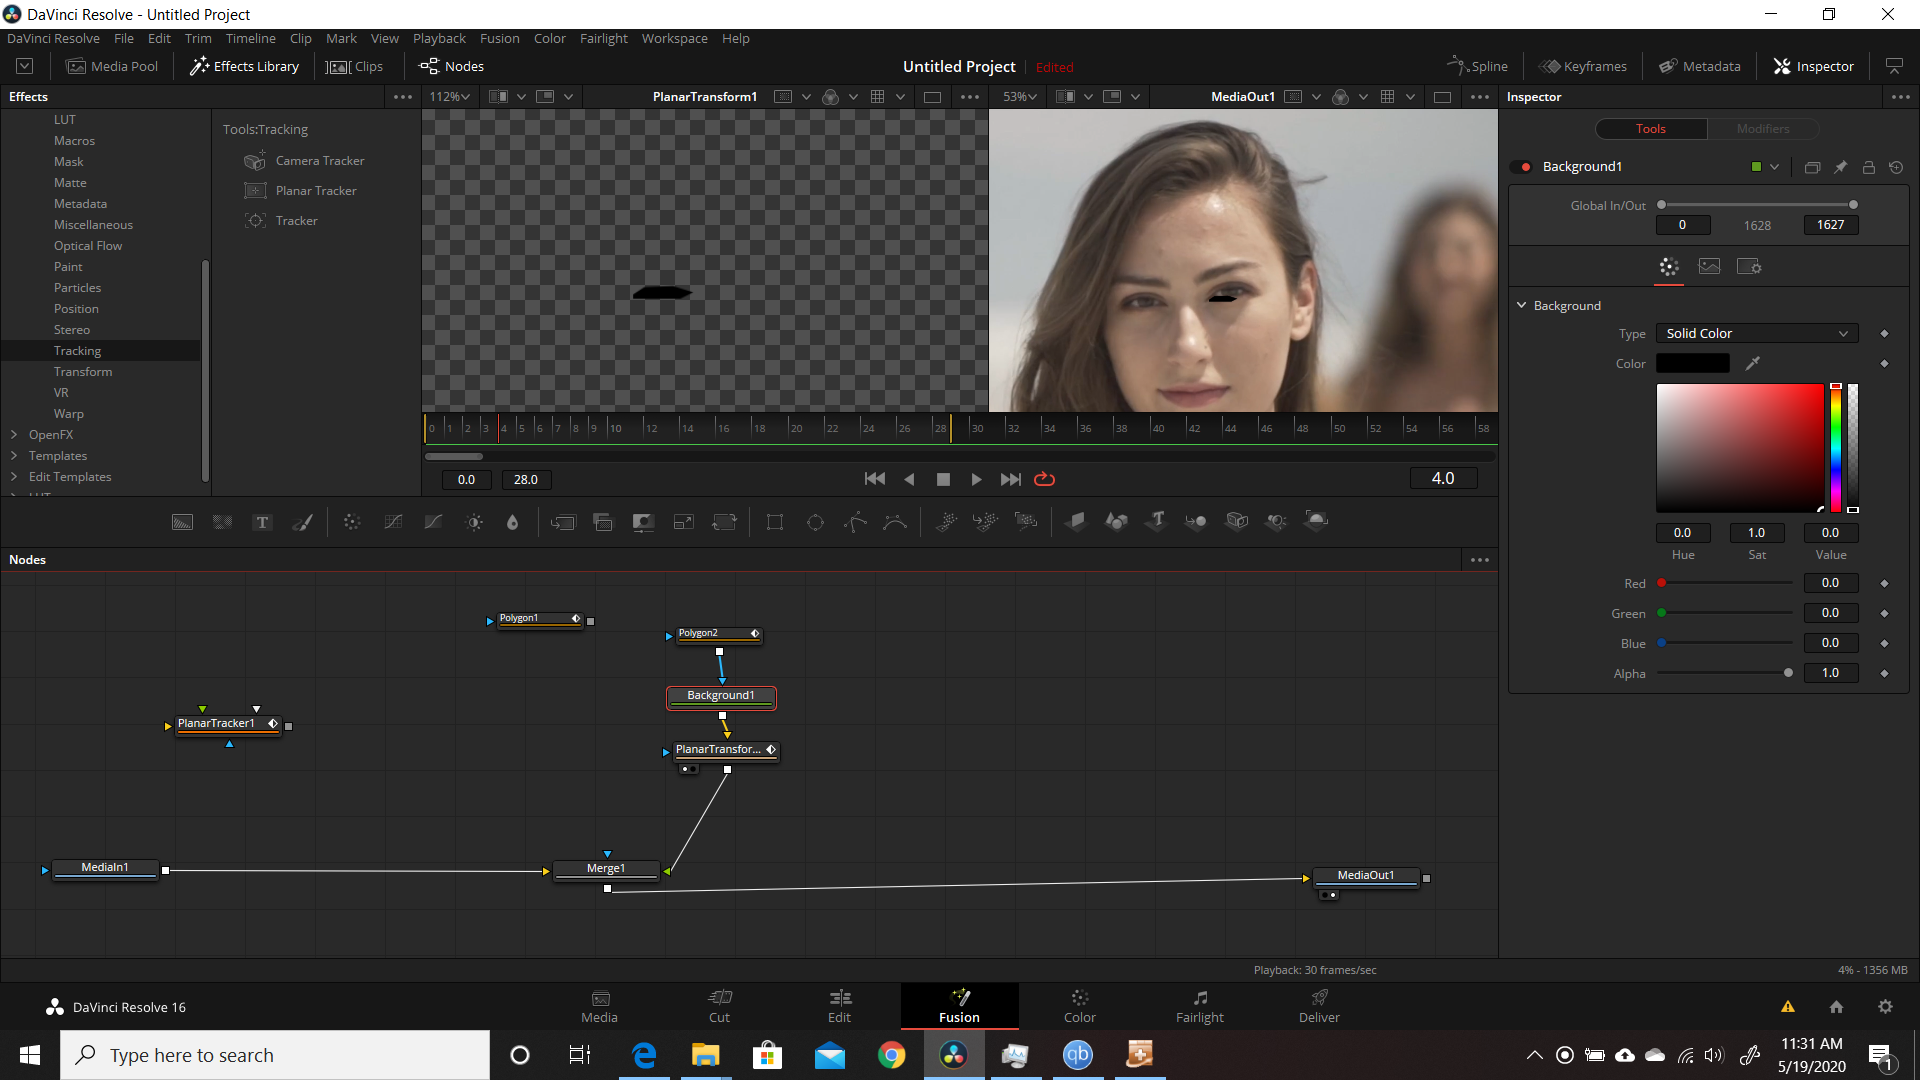Add a pRender particle node
The width and height of the screenshot is (1920, 1080).
tap(1026, 521)
